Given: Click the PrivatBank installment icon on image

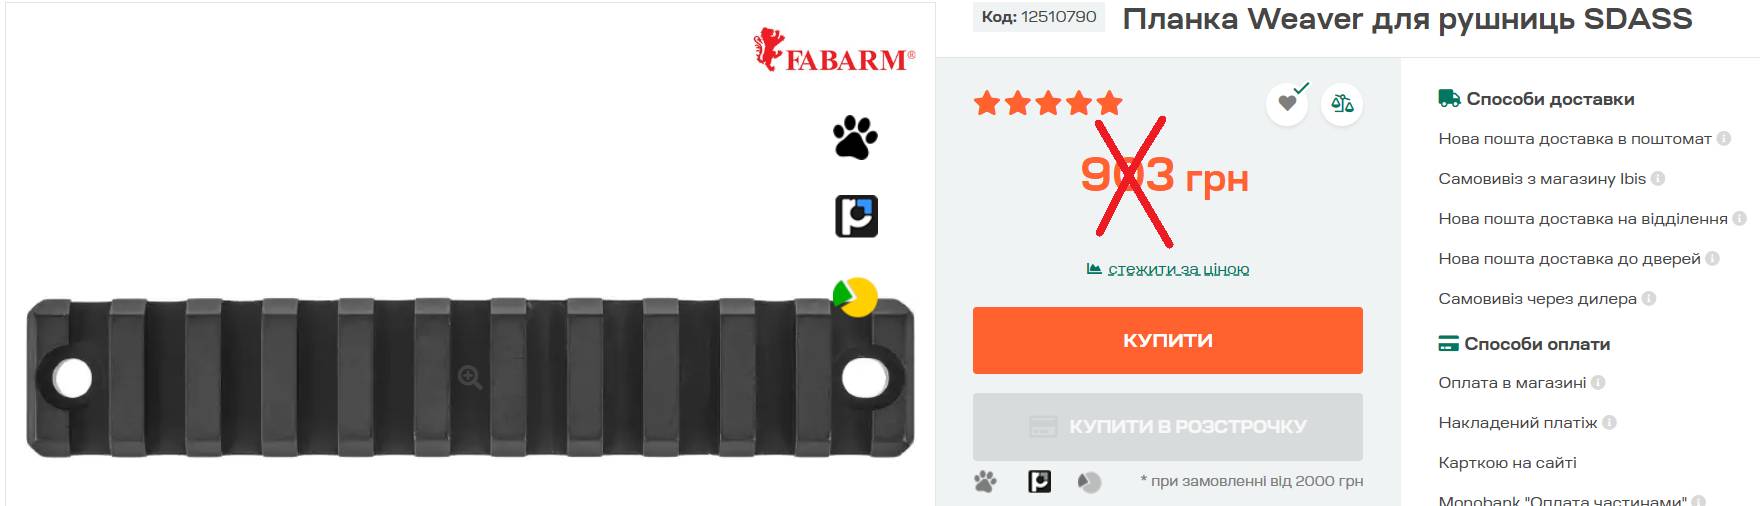Looking at the screenshot, I should (x=856, y=216).
